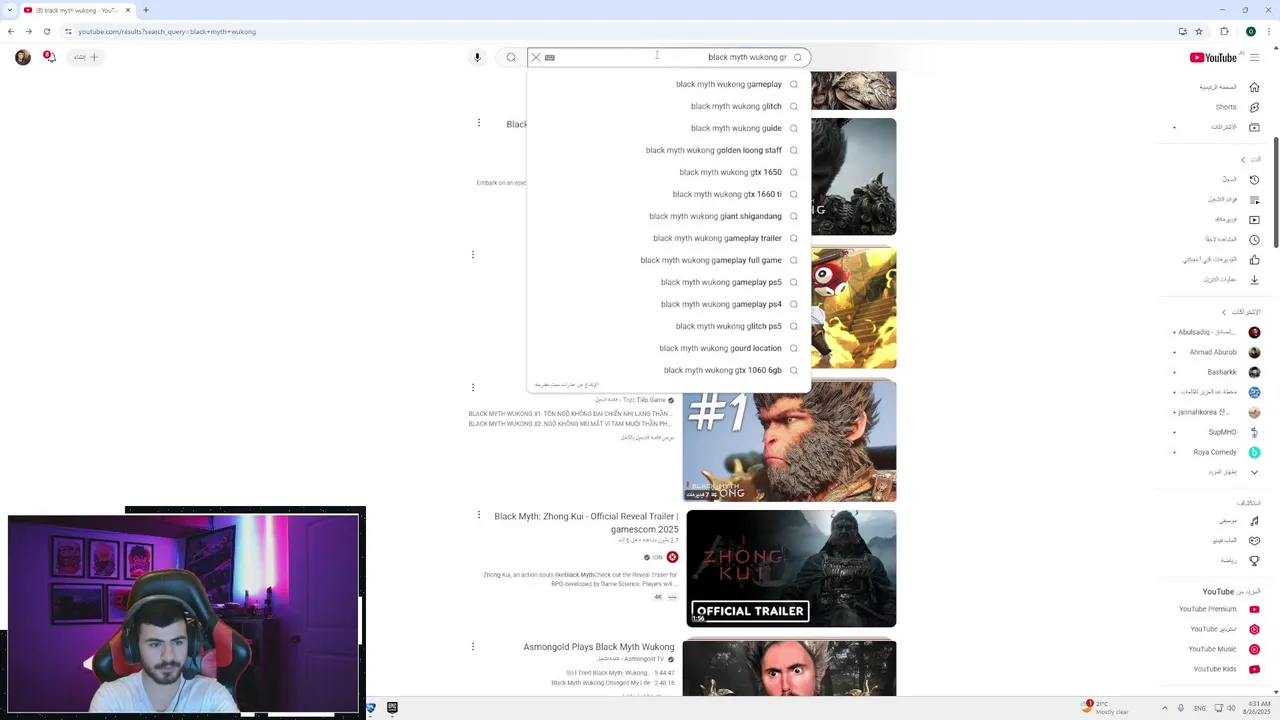Expand the Subscriptions section header chevron

1223,313
